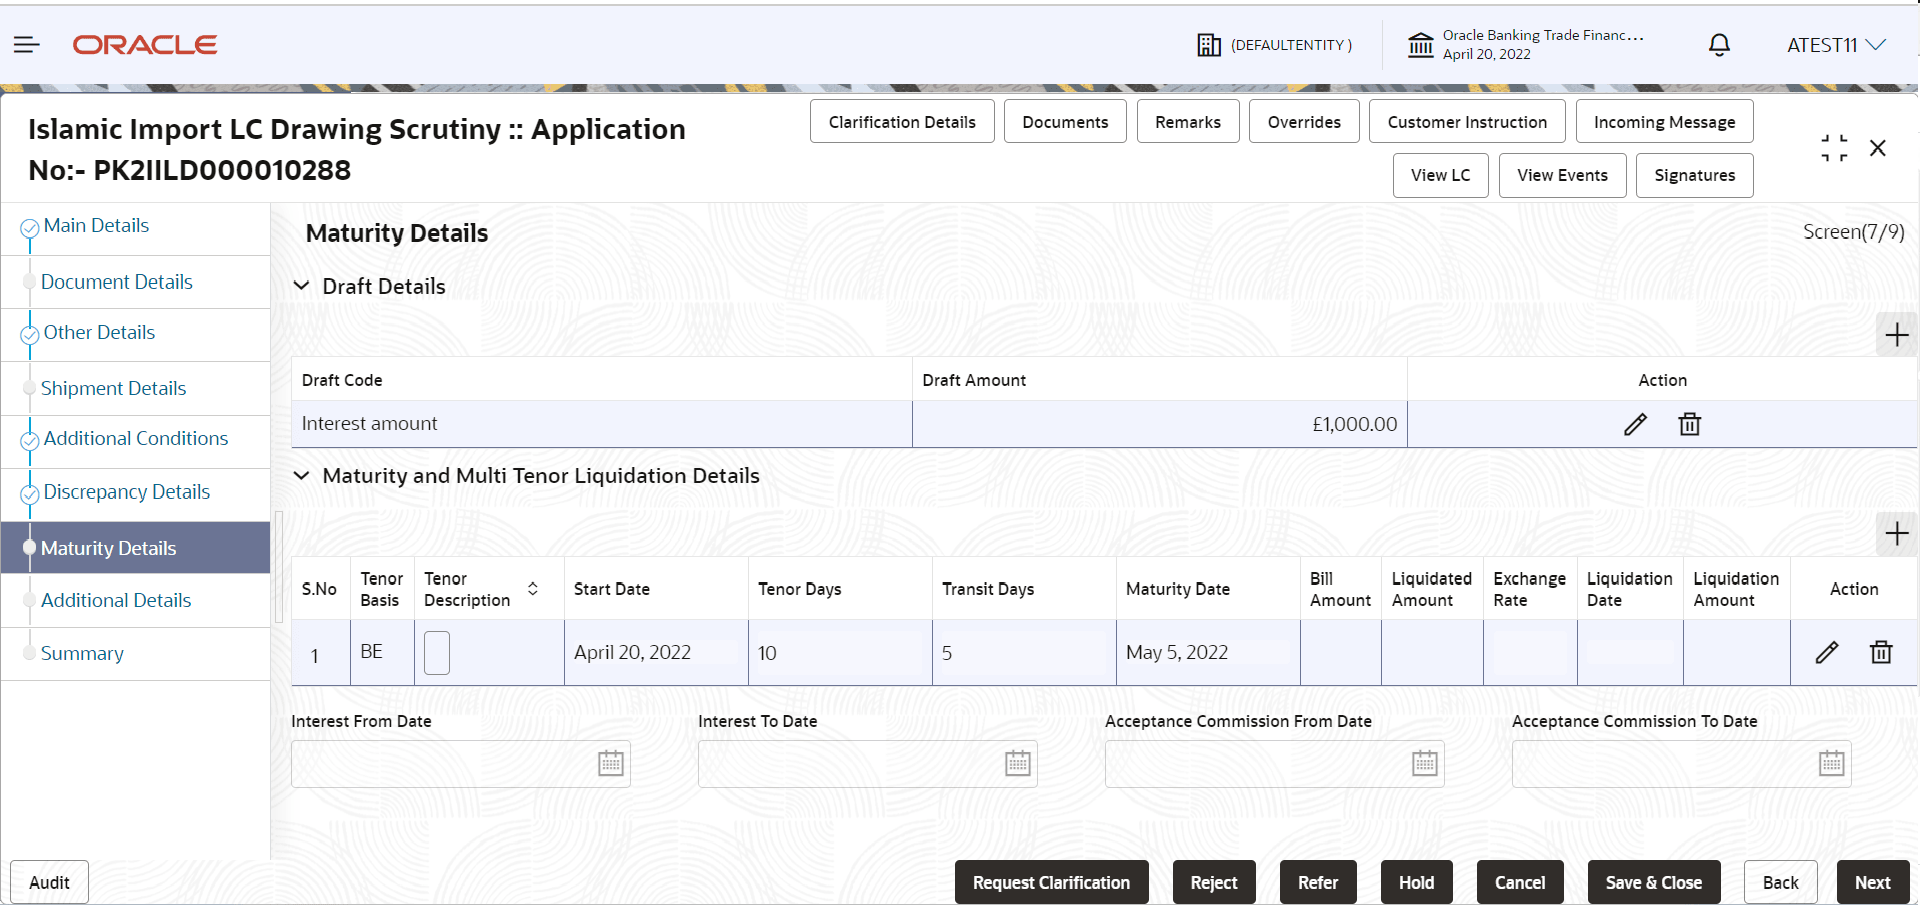Collapse the Draft Details section
The width and height of the screenshot is (1920, 905).
[x=301, y=286]
